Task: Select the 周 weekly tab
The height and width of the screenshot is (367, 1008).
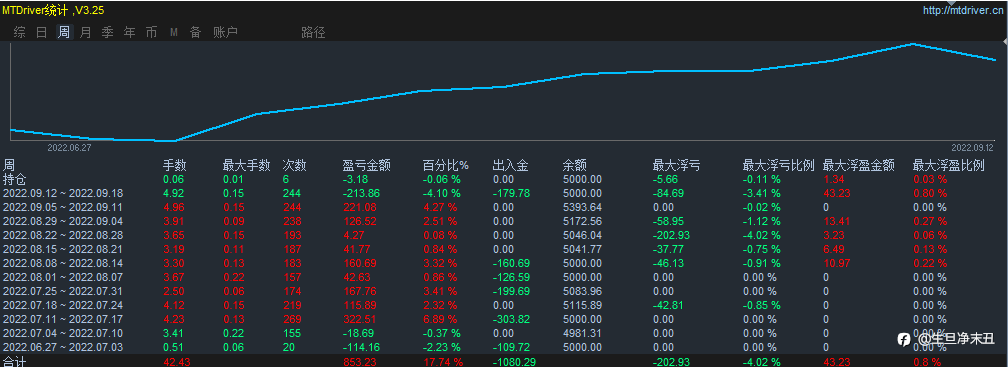Action: pyautogui.click(x=64, y=32)
